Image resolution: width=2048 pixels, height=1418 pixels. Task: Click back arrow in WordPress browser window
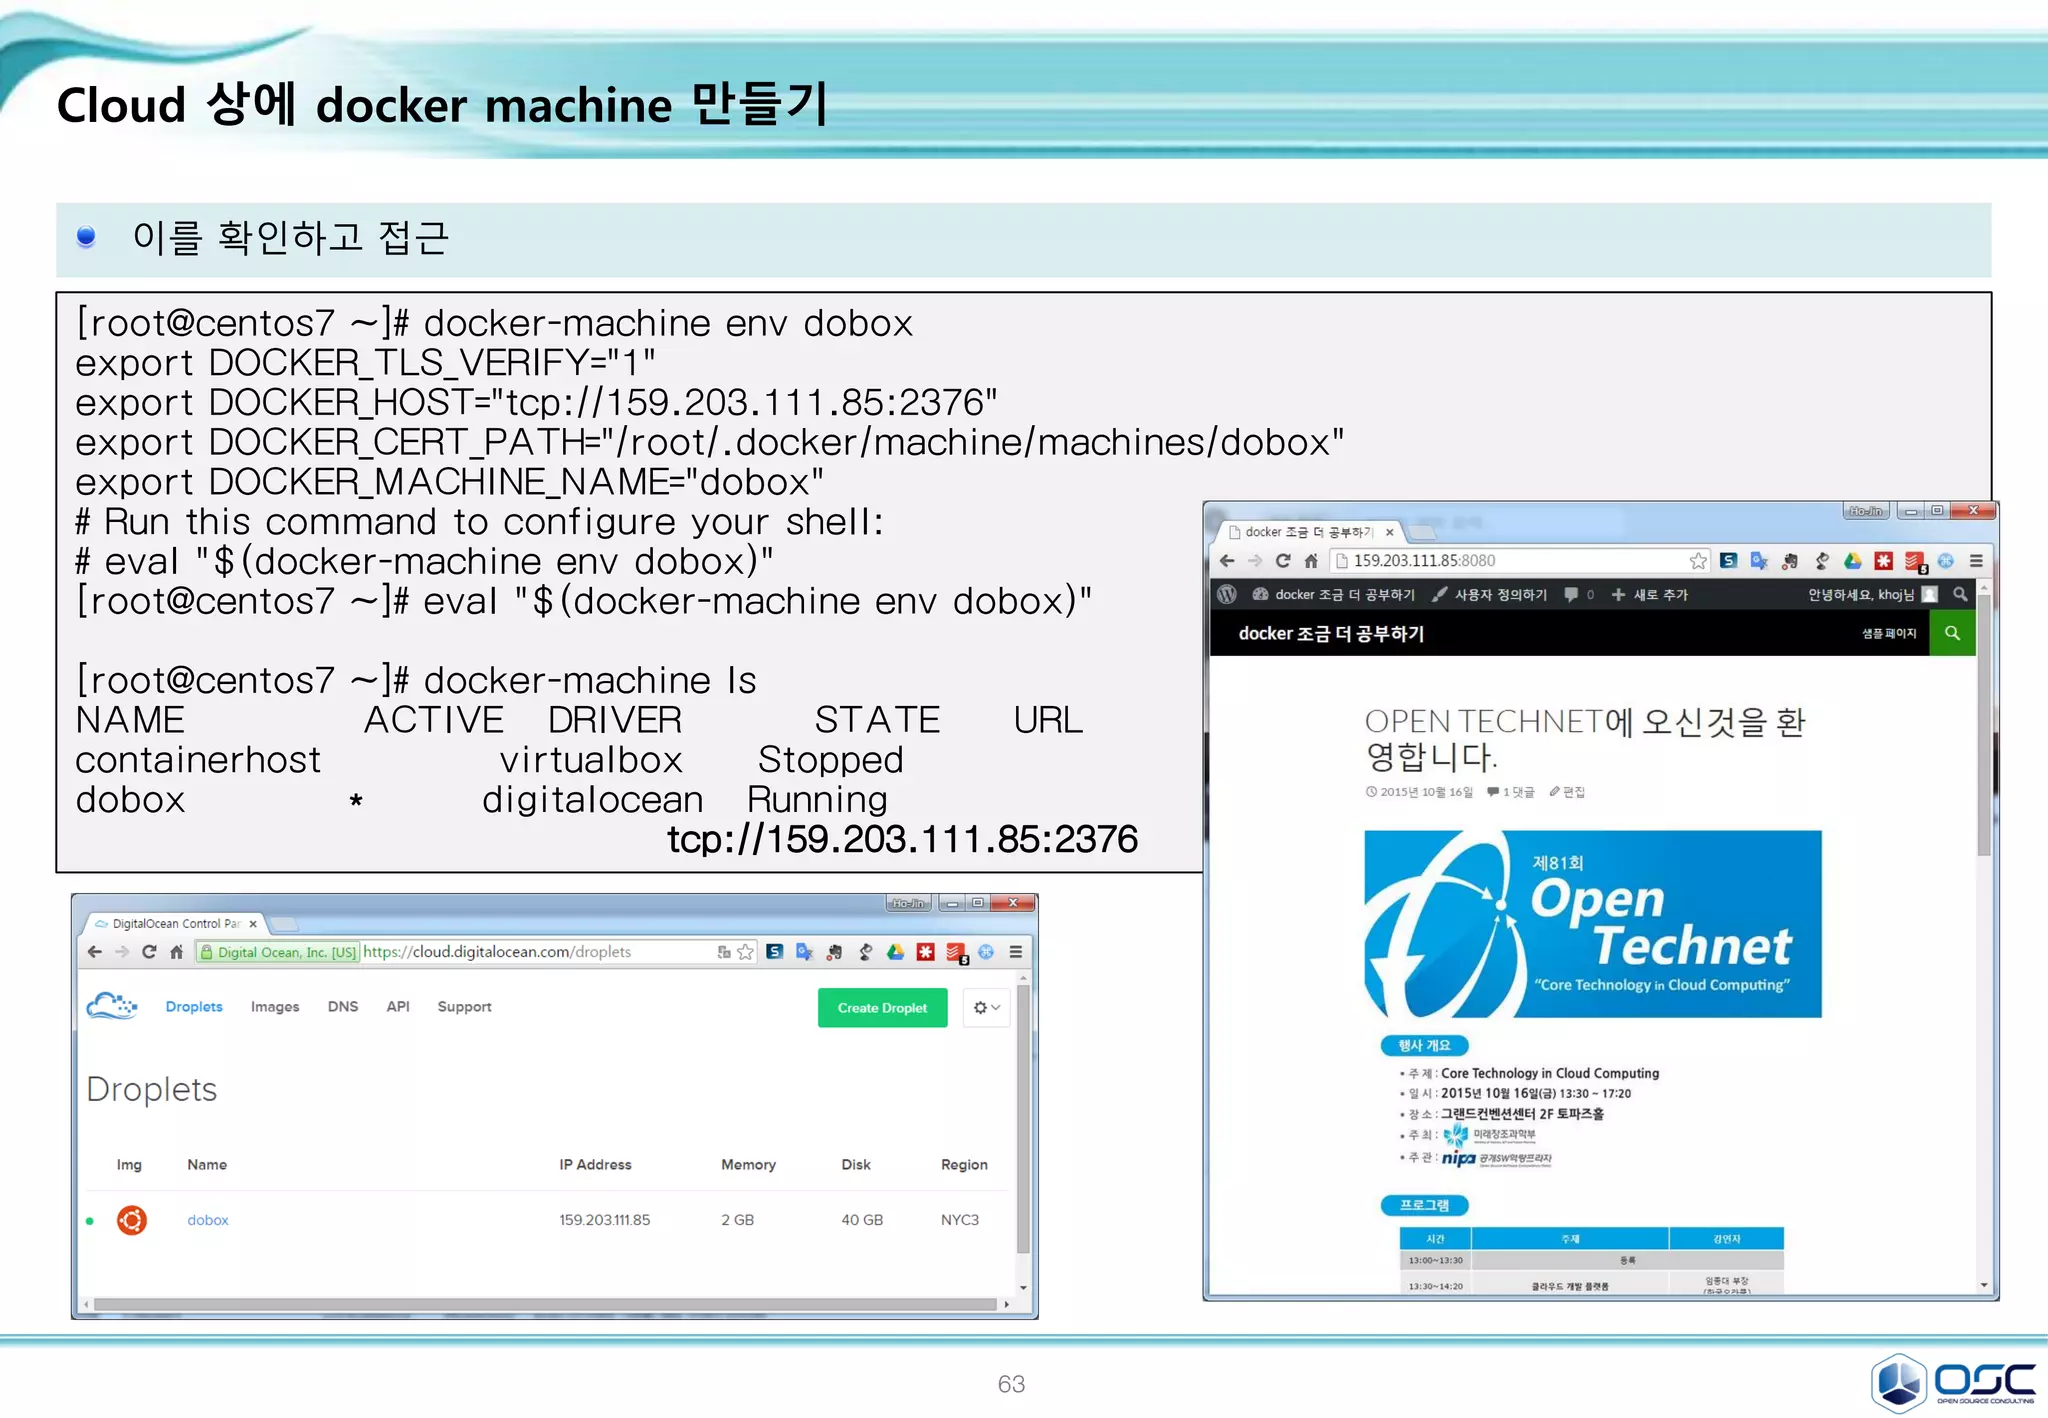(1227, 561)
